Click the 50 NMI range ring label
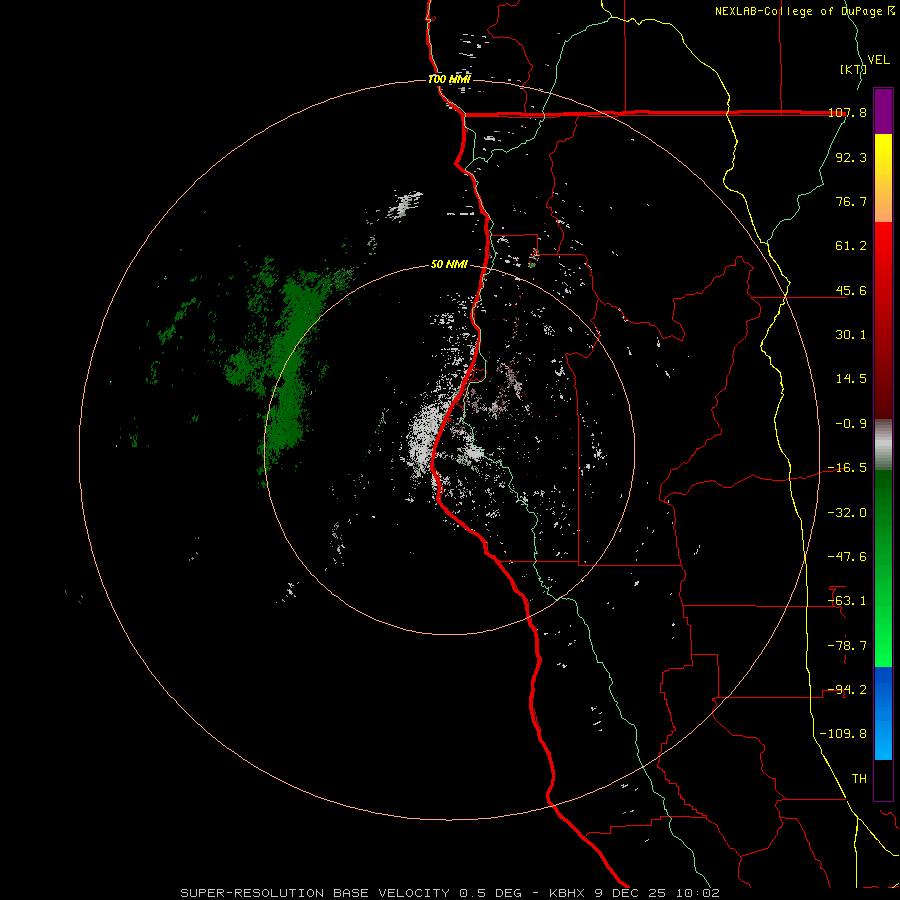900x900 pixels. (x=449, y=265)
